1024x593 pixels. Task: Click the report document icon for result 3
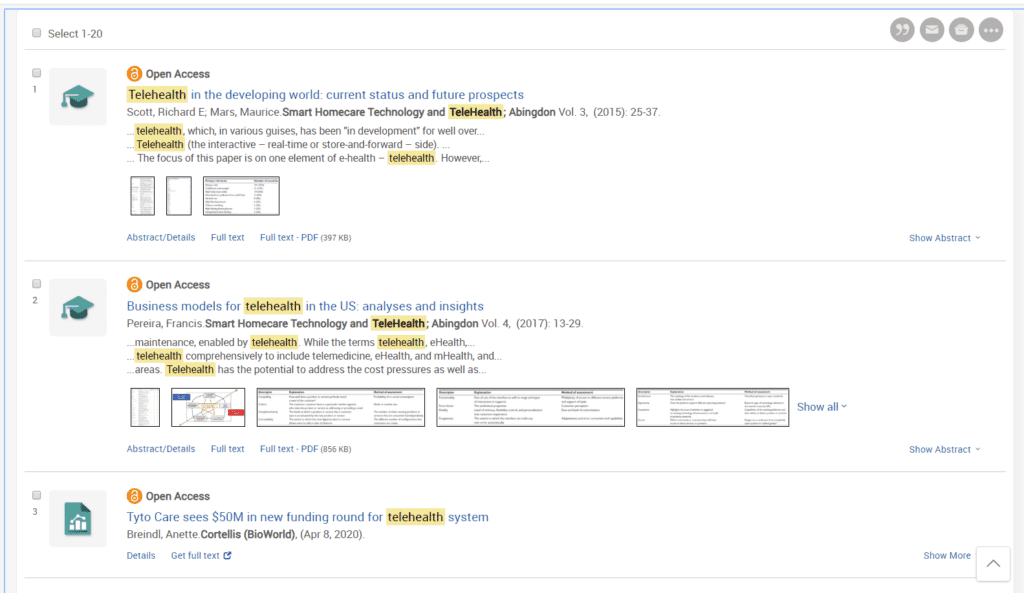(x=78, y=519)
